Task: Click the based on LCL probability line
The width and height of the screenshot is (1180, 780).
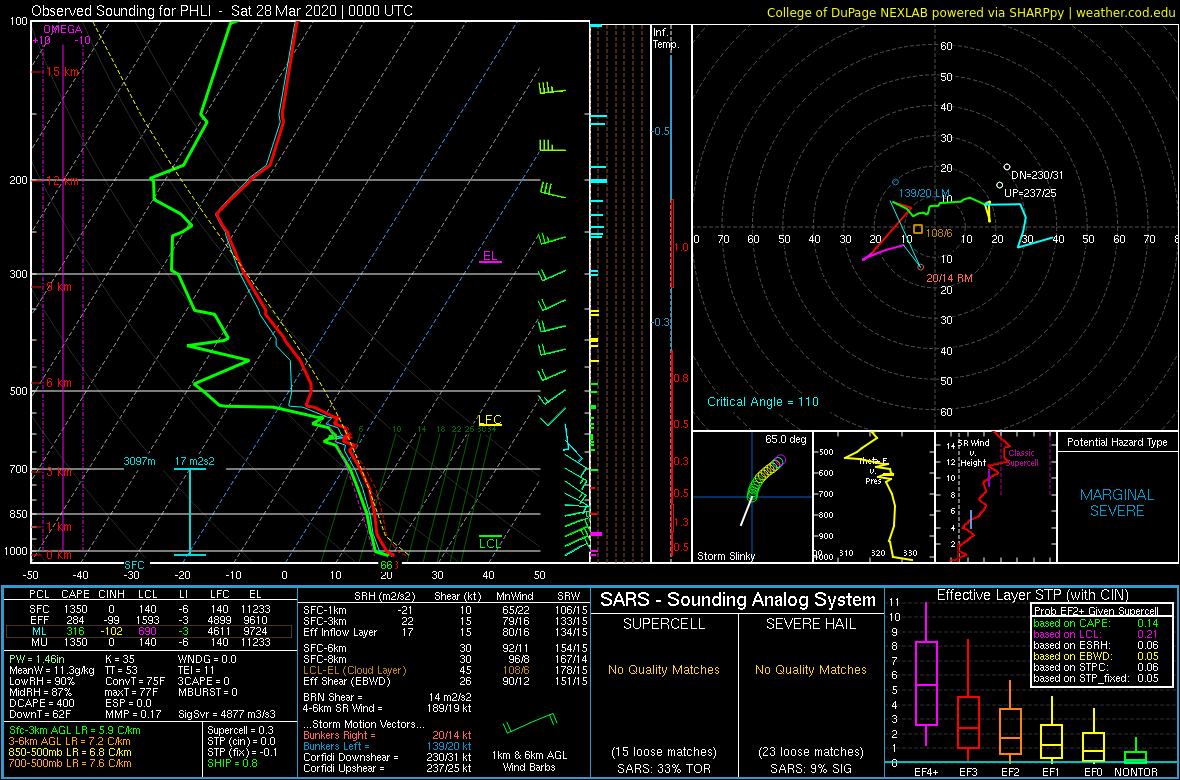Action: point(1094,634)
